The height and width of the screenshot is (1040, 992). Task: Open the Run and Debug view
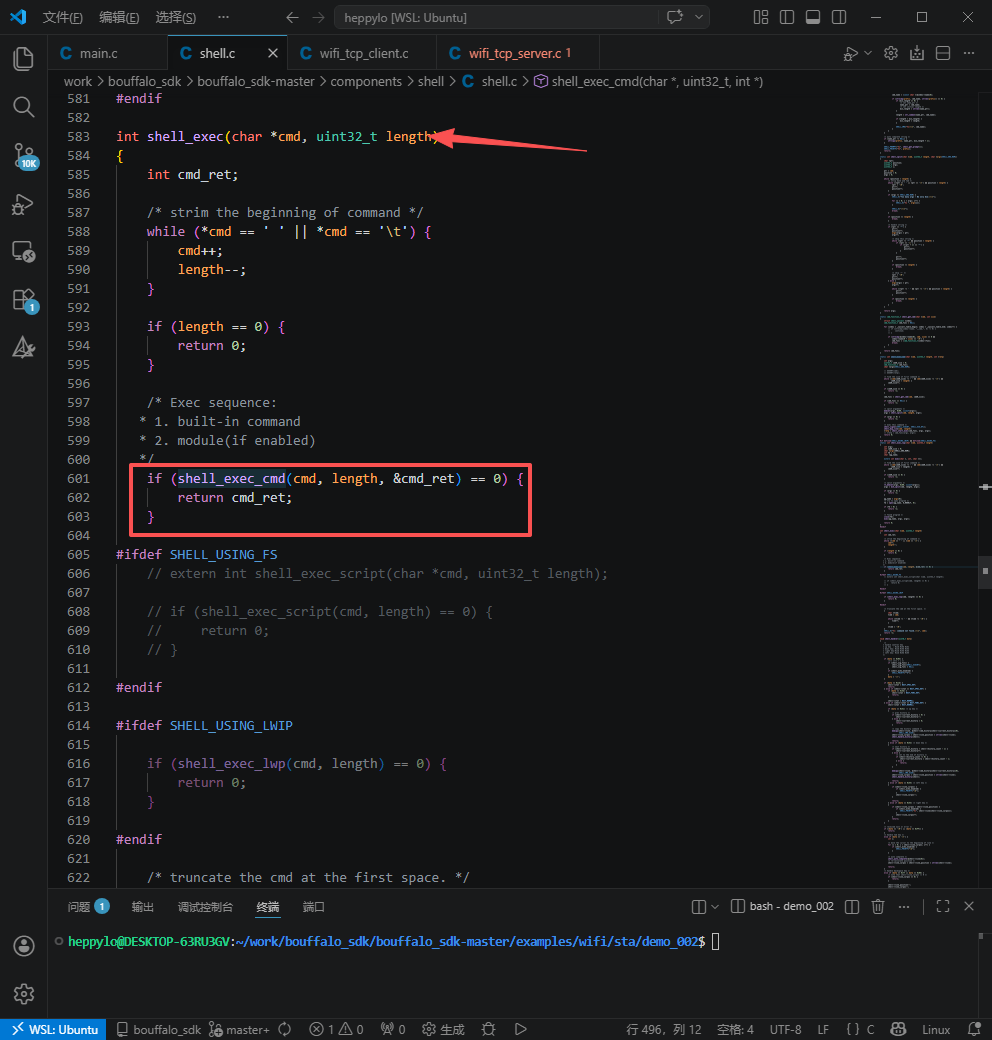tap(23, 204)
